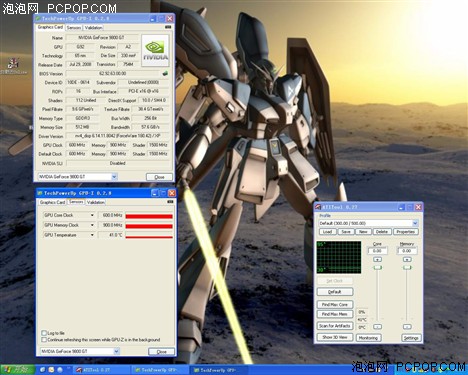Open the Start menu button
468x375 pixels.
coord(17,370)
